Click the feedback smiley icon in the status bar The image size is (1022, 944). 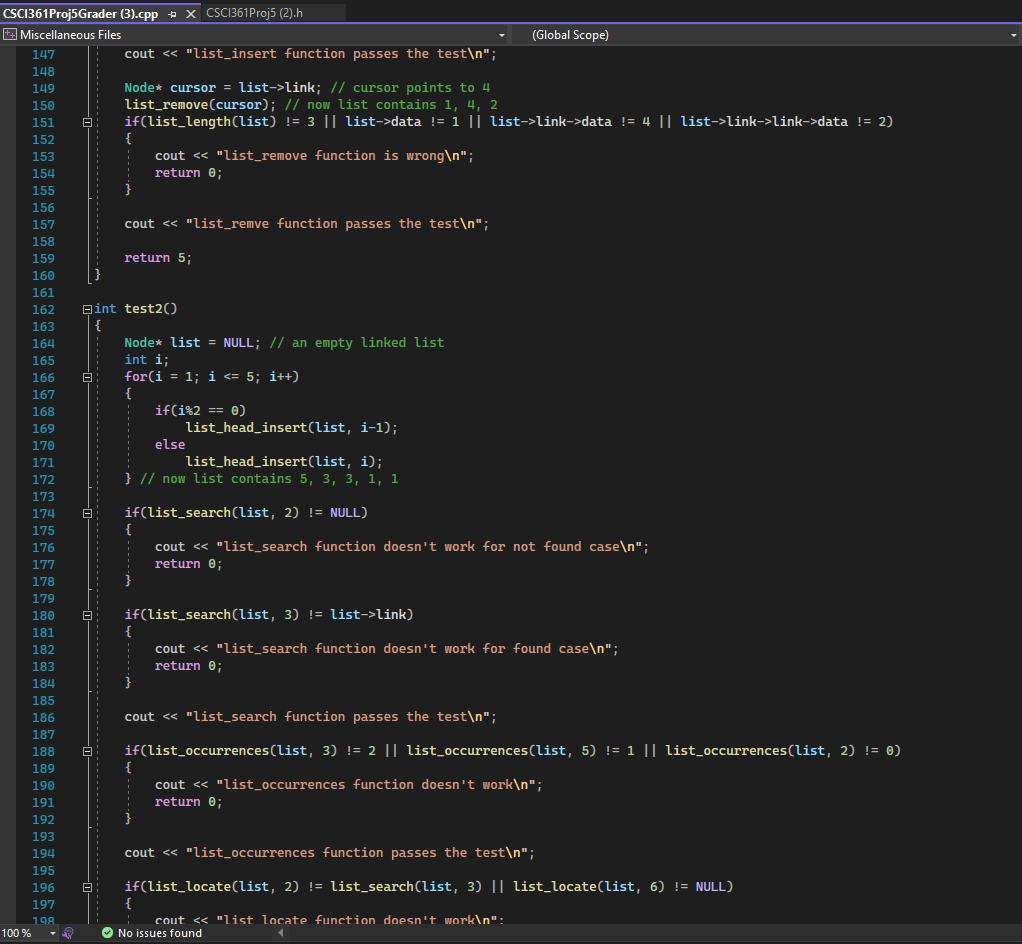click(x=67, y=933)
